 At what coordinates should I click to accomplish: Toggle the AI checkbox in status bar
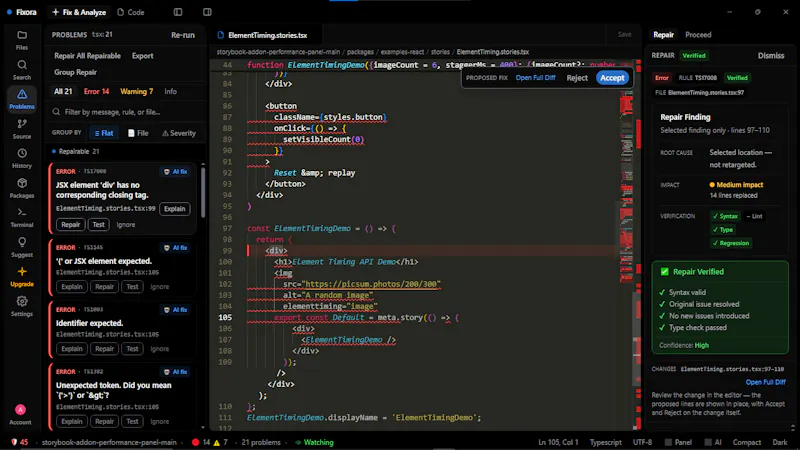pyautogui.click(x=713, y=442)
